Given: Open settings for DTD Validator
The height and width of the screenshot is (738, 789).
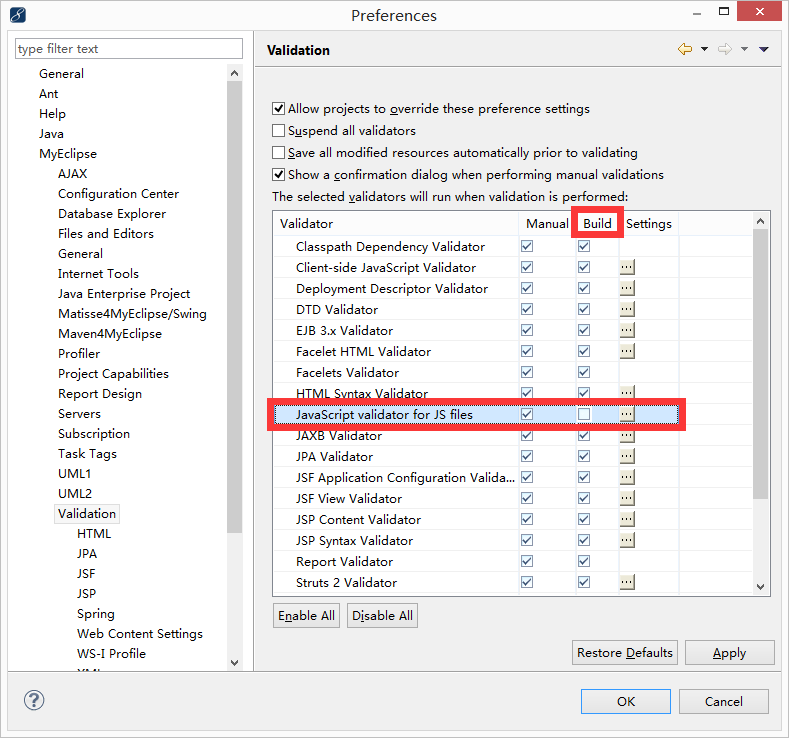Looking at the screenshot, I should click(627, 309).
